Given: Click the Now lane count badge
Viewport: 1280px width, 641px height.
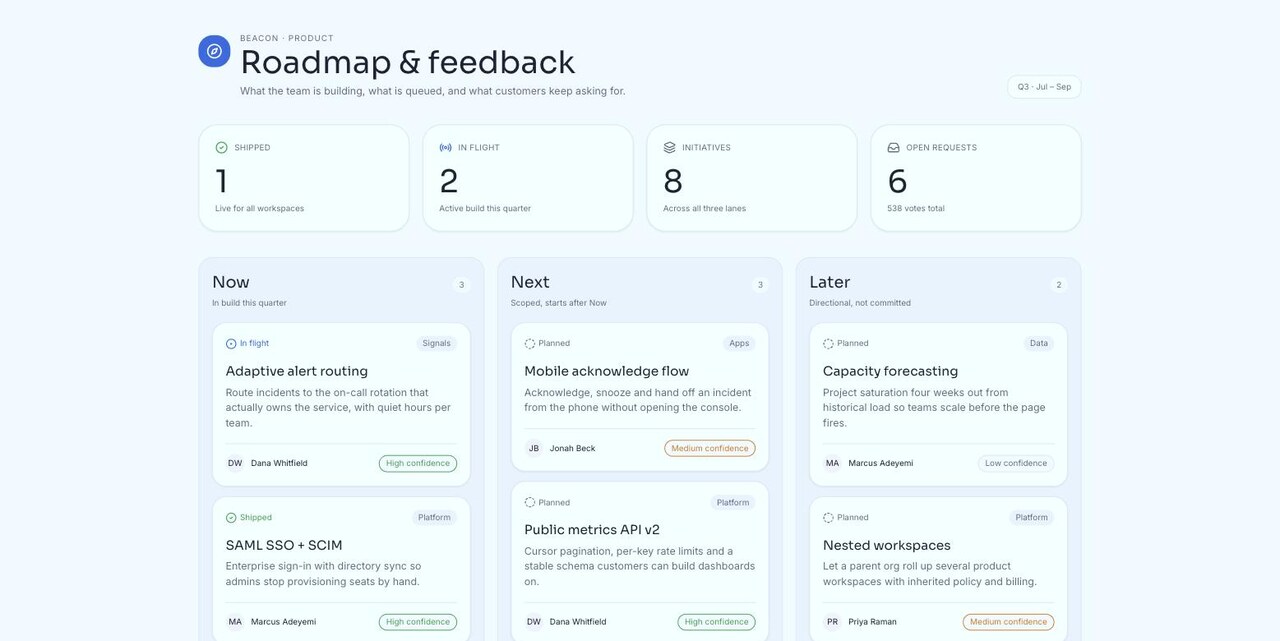Looking at the screenshot, I should coord(461,285).
